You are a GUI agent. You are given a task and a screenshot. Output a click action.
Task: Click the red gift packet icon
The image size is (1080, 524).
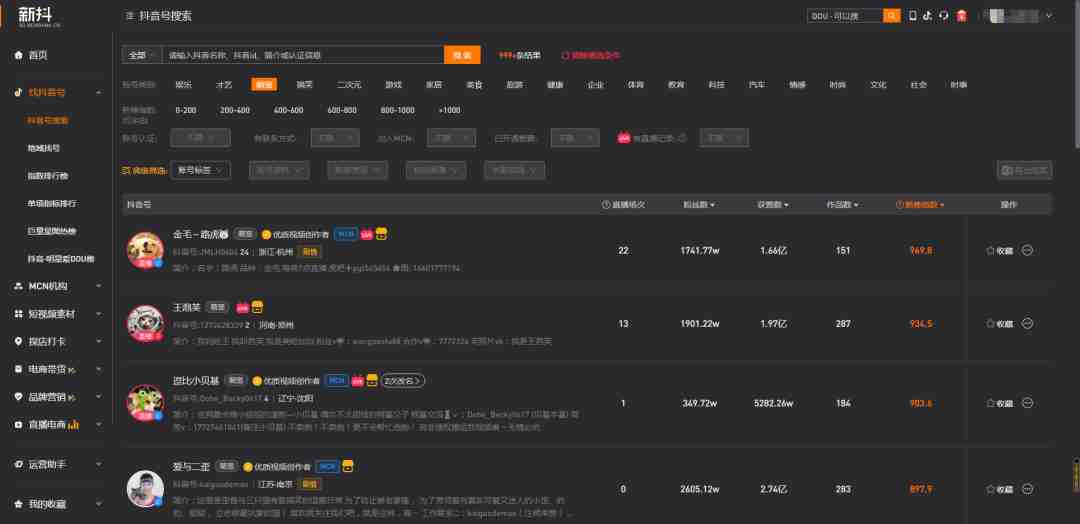point(962,16)
